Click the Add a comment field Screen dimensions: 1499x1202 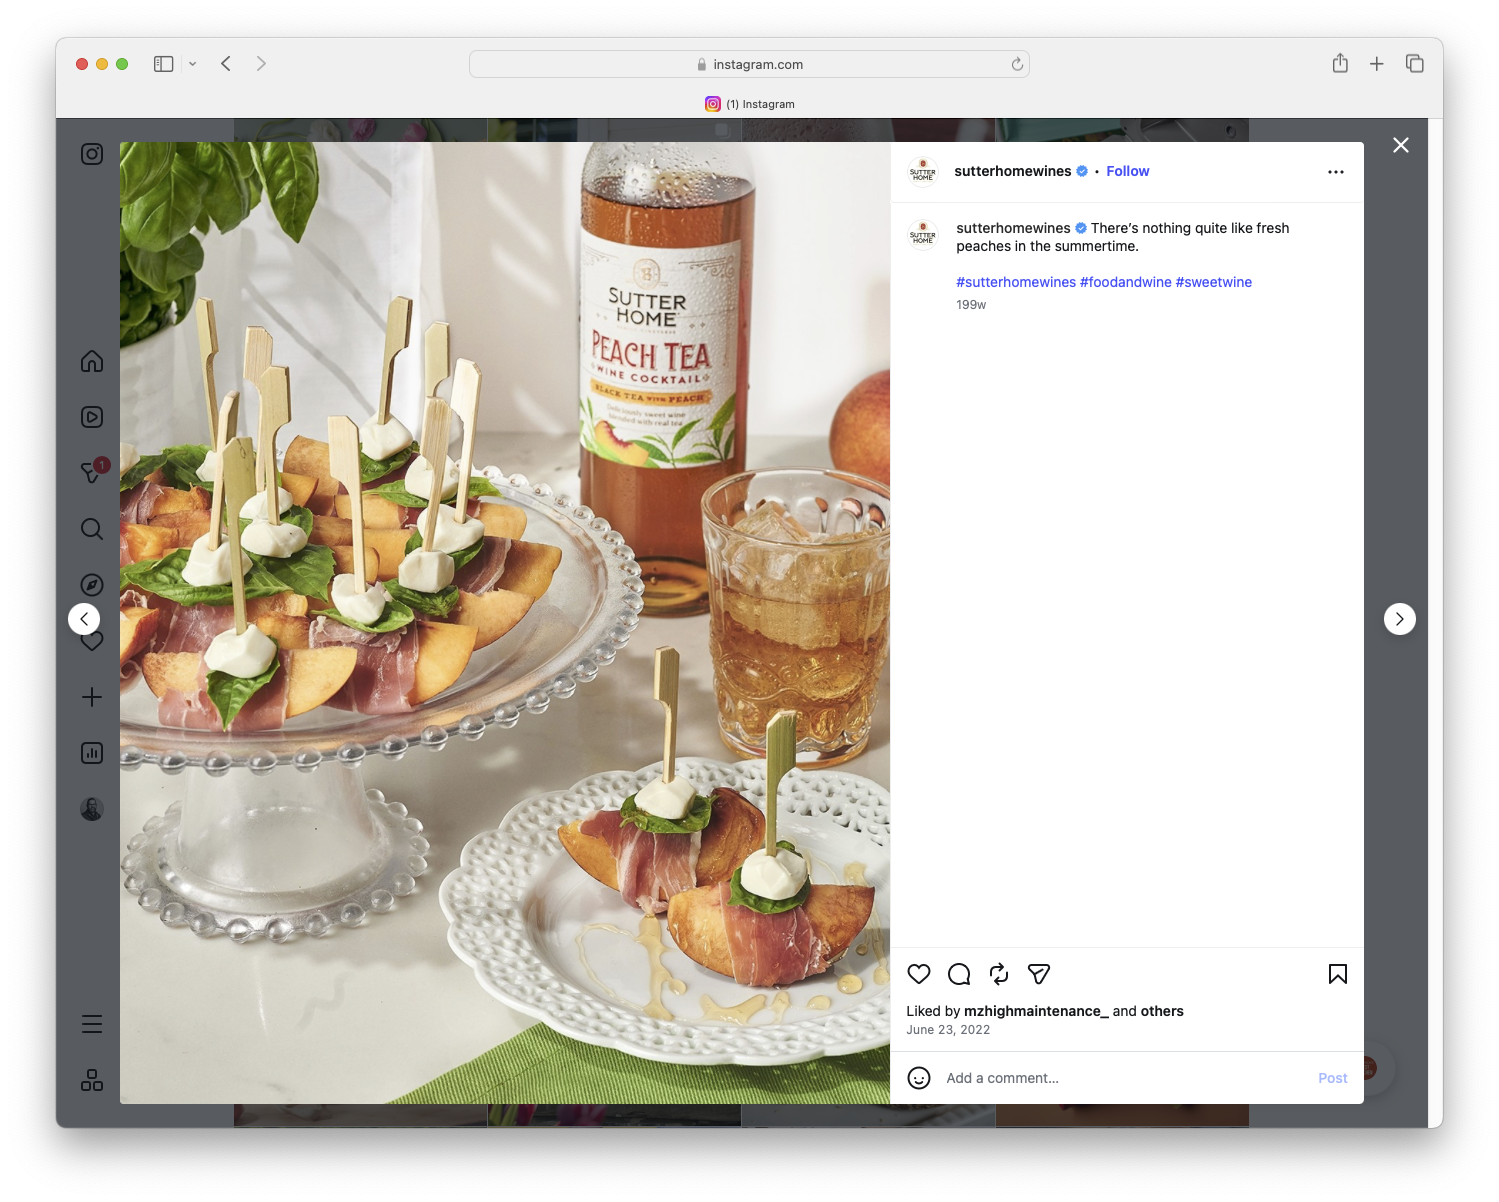click(1001, 1078)
